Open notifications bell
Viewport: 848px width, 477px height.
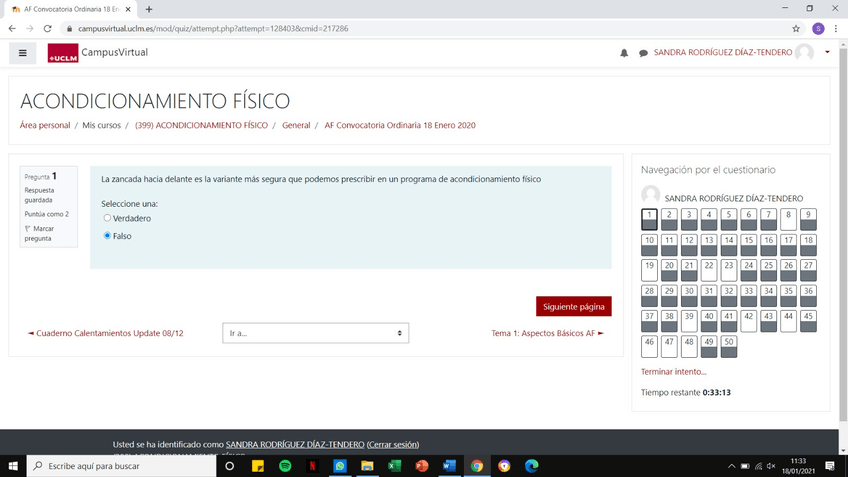pyautogui.click(x=624, y=53)
